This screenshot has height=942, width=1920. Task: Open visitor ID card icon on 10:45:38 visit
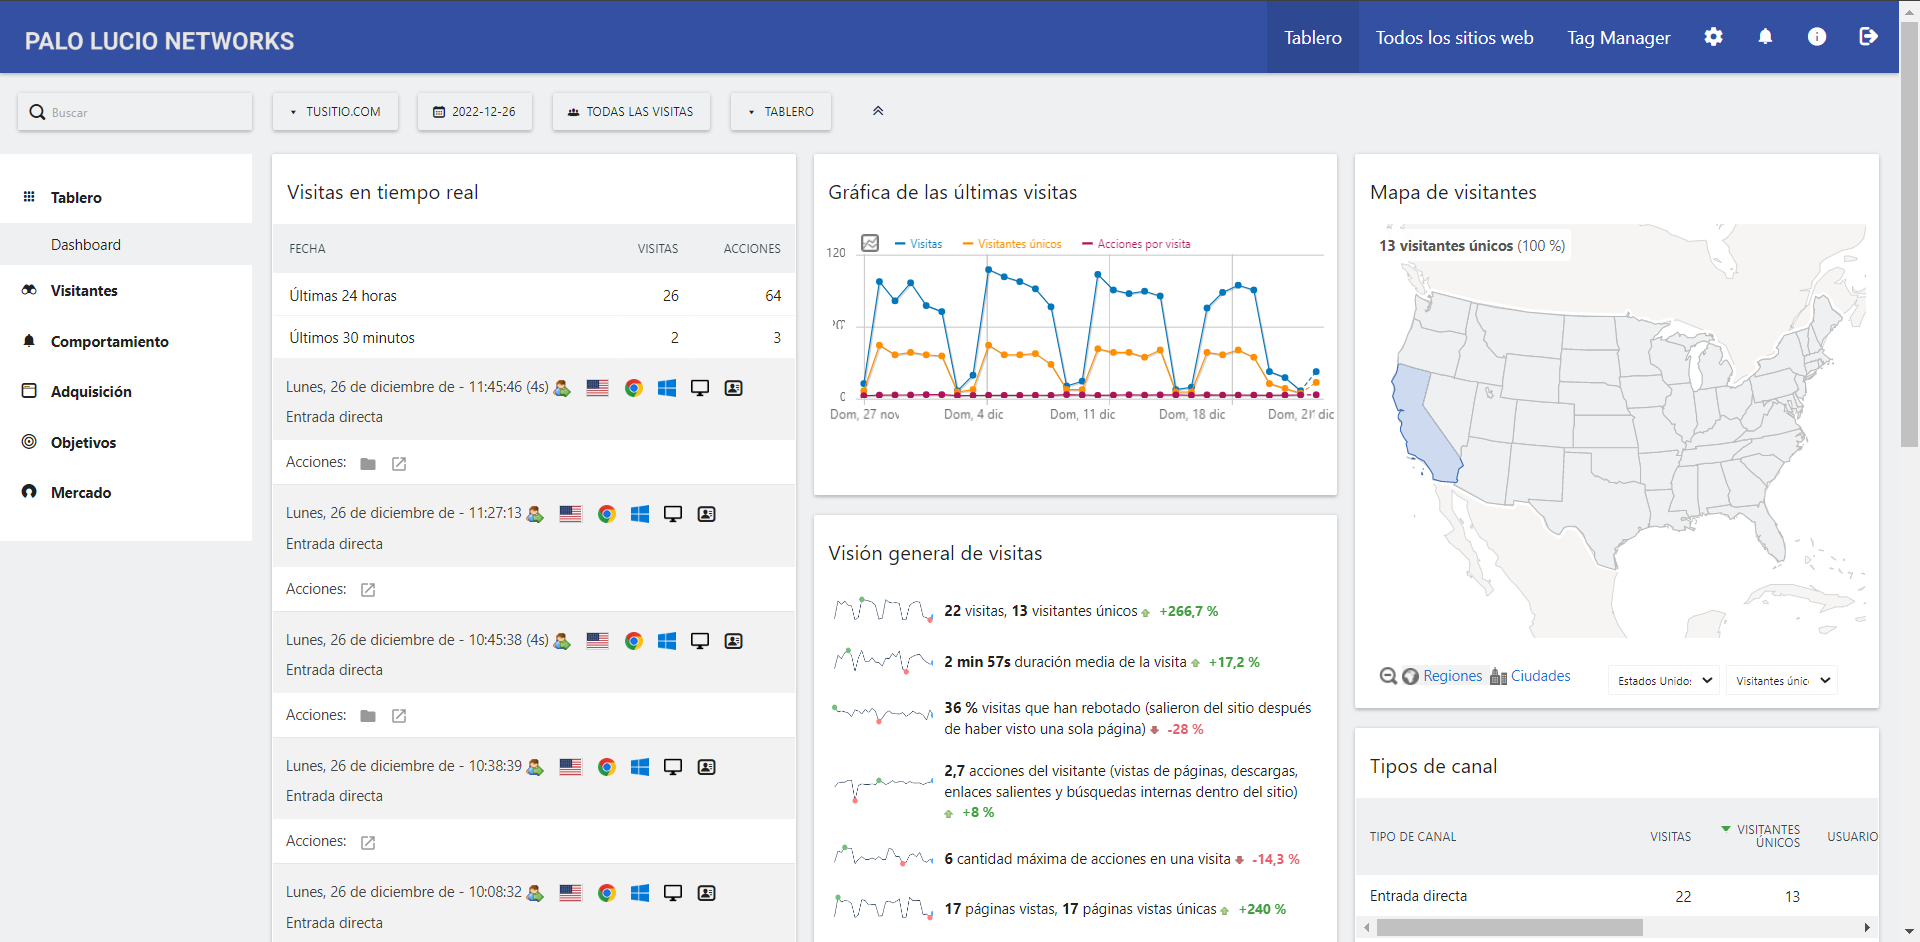(x=733, y=641)
